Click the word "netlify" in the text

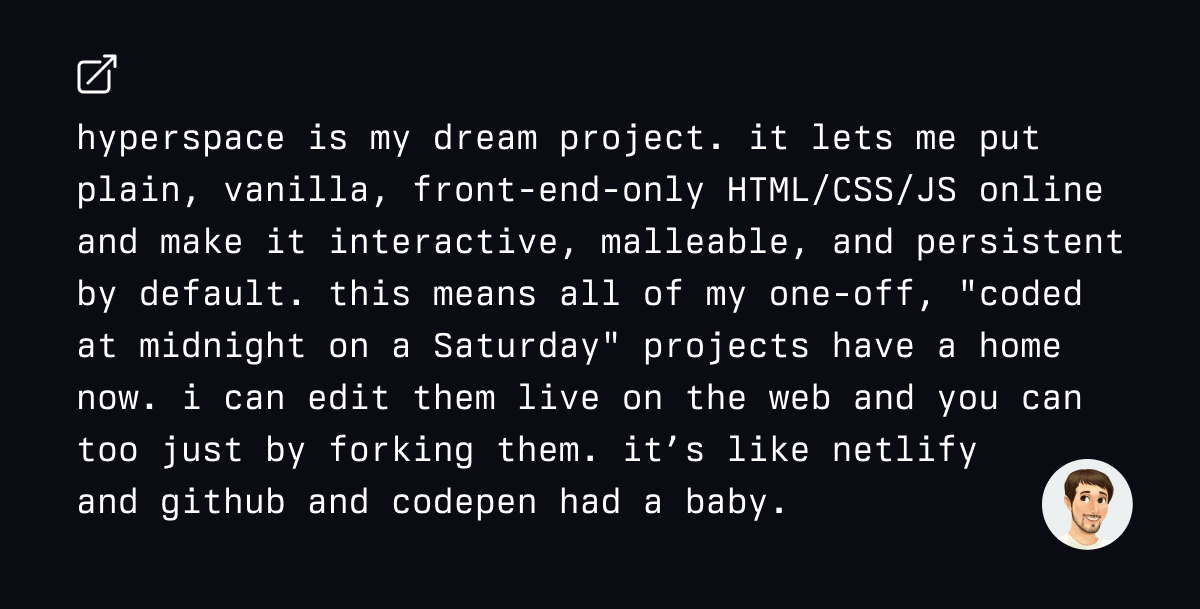click(904, 450)
